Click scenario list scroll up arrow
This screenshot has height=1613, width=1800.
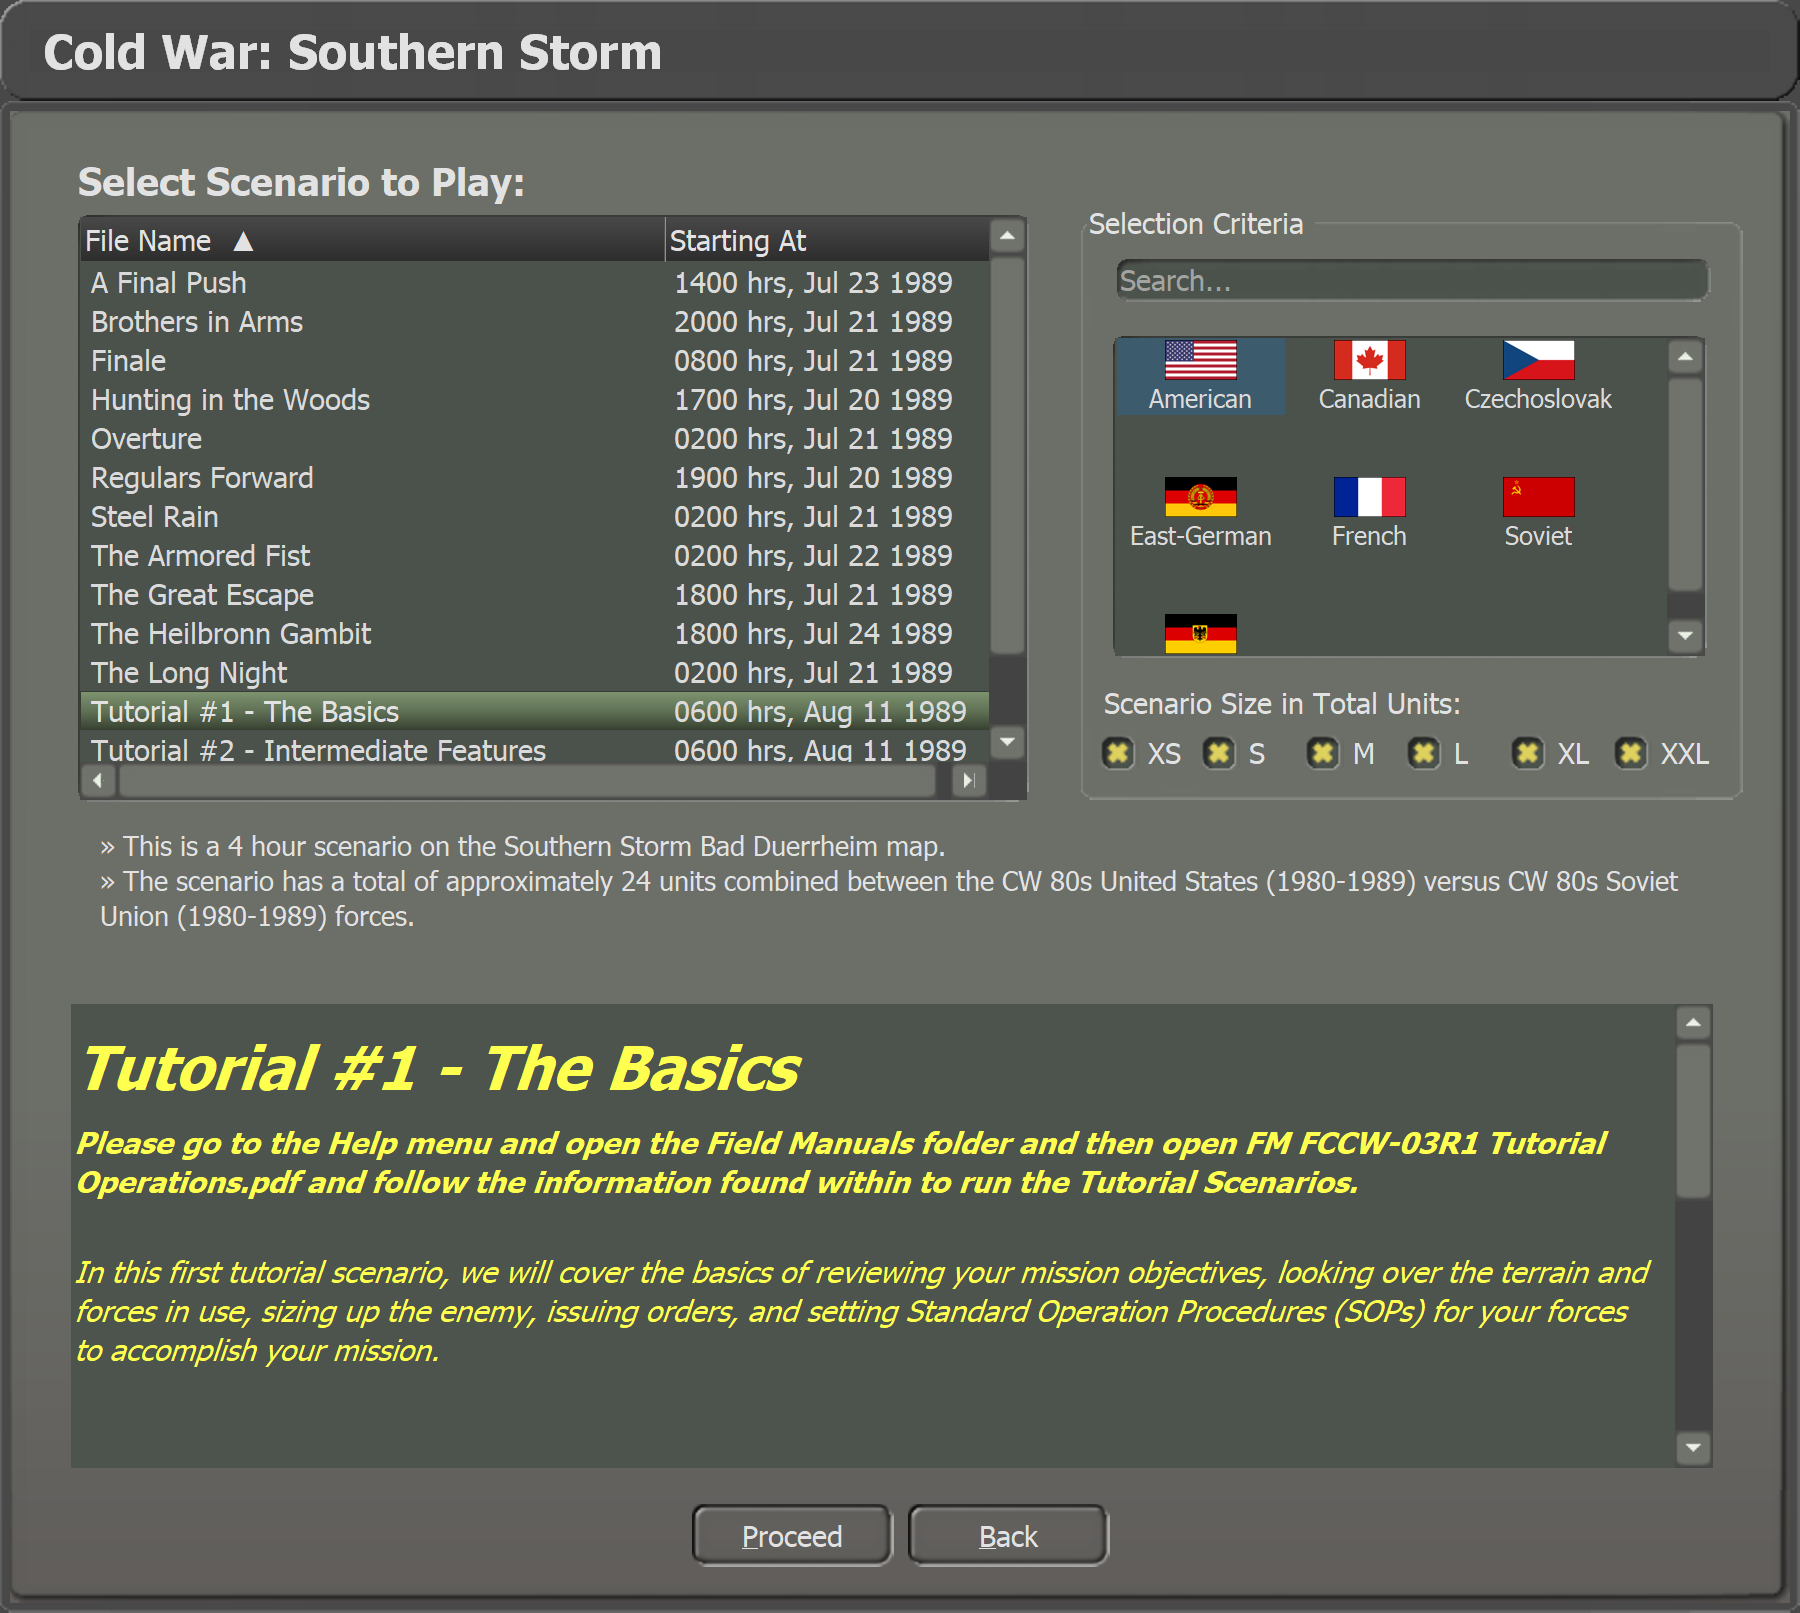(1007, 237)
